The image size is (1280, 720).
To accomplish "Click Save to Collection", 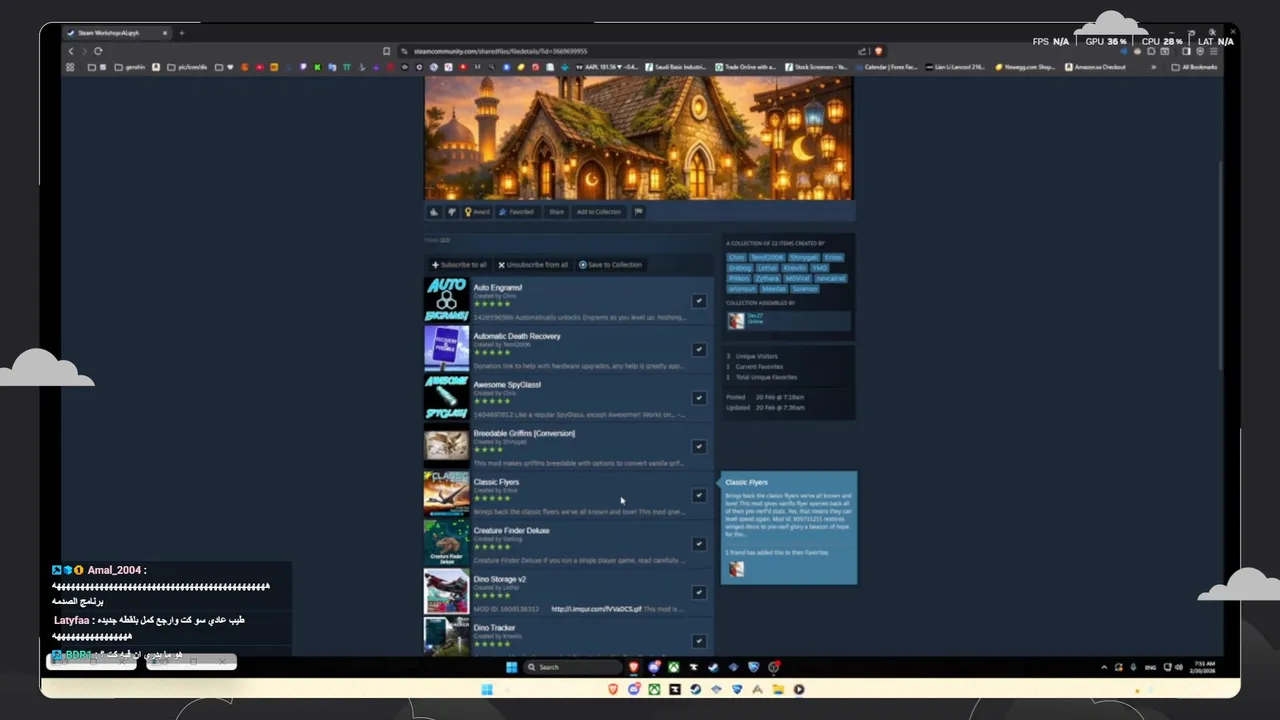I will click(610, 265).
